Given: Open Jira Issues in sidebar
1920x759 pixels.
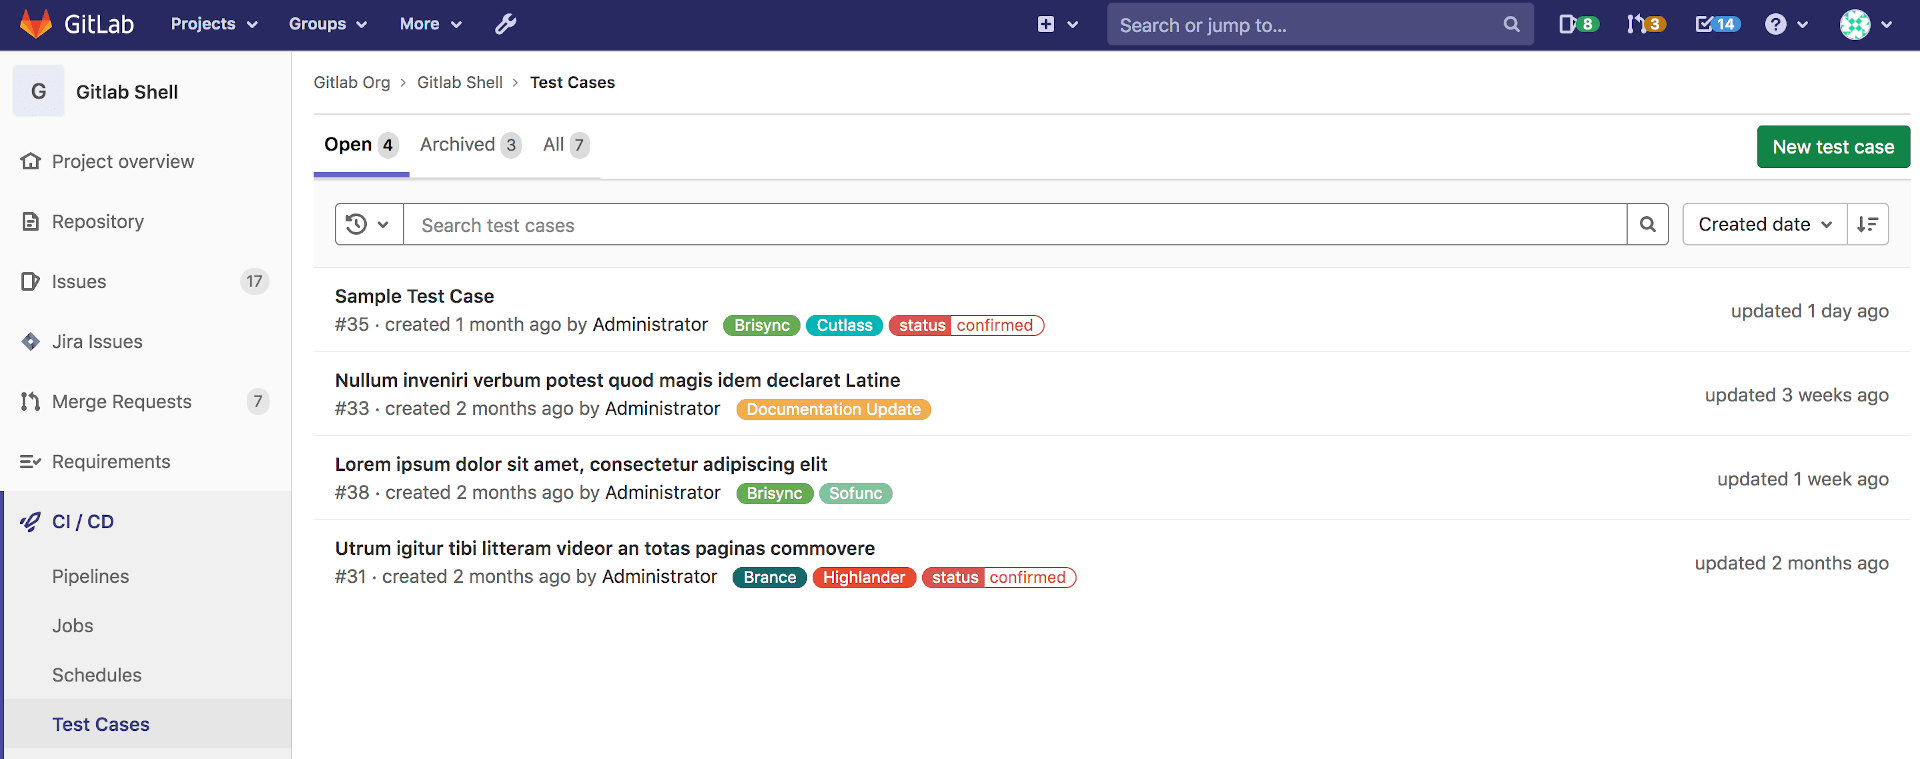Looking at the screenshot, I should [x=97, y=342].
